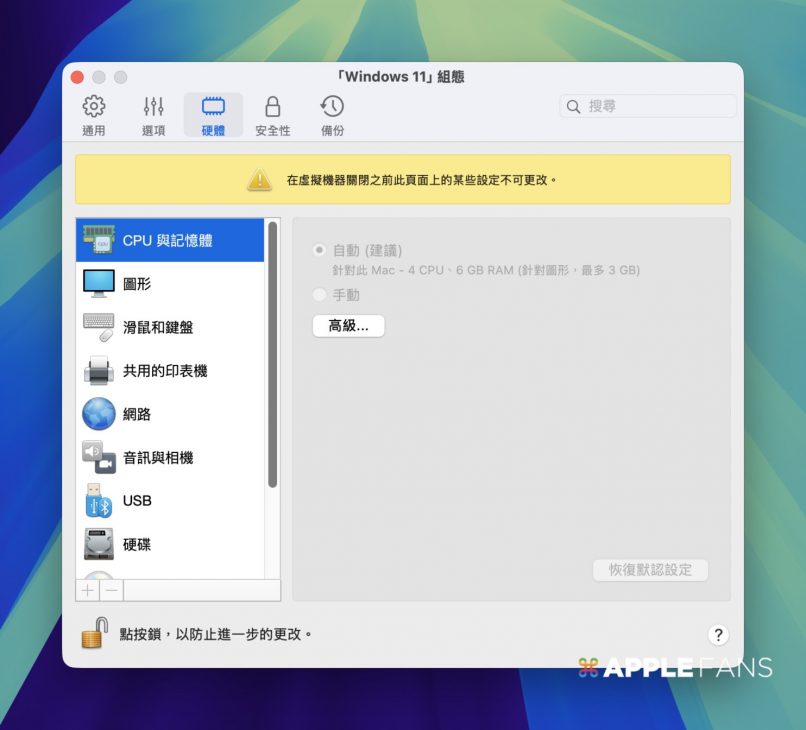
Task: Open the 安全性 (Security) lock tab
Action: [x=272, y=115]
